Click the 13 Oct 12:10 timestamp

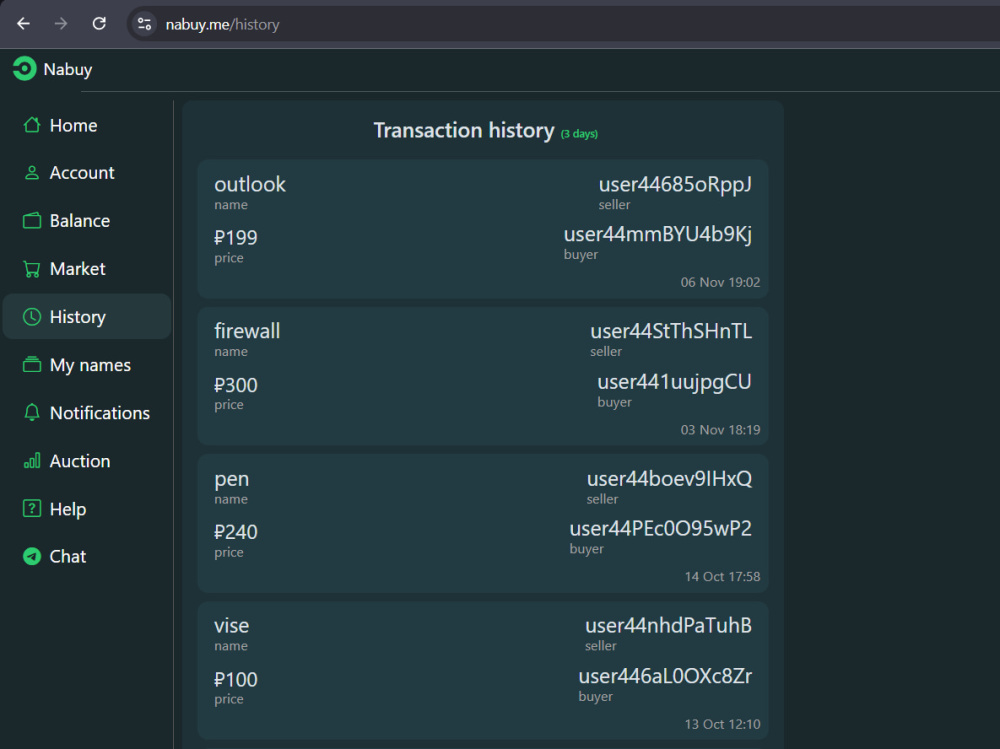click(x=723, y=724)
